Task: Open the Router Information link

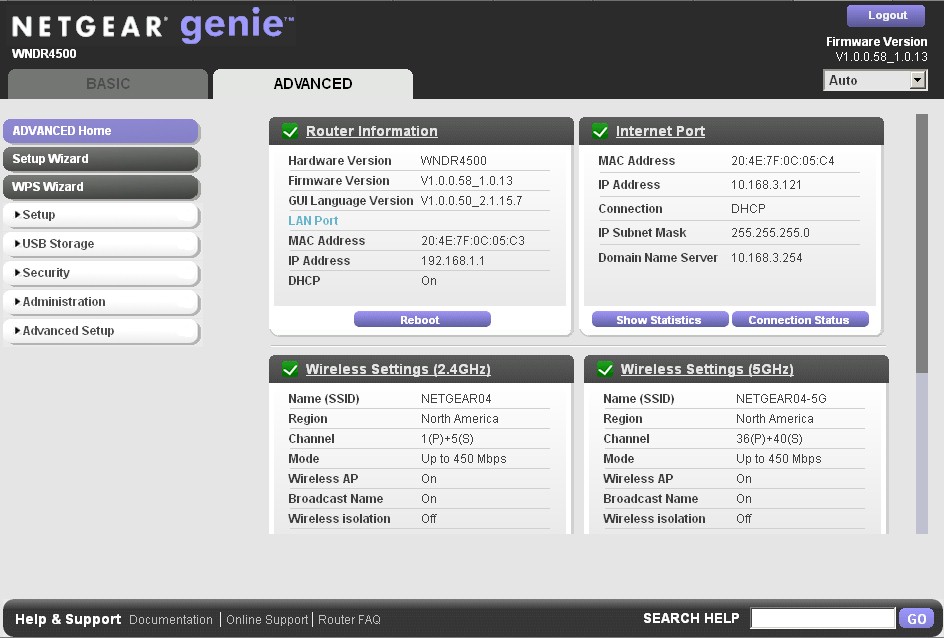Action: (x=371, y=131)
